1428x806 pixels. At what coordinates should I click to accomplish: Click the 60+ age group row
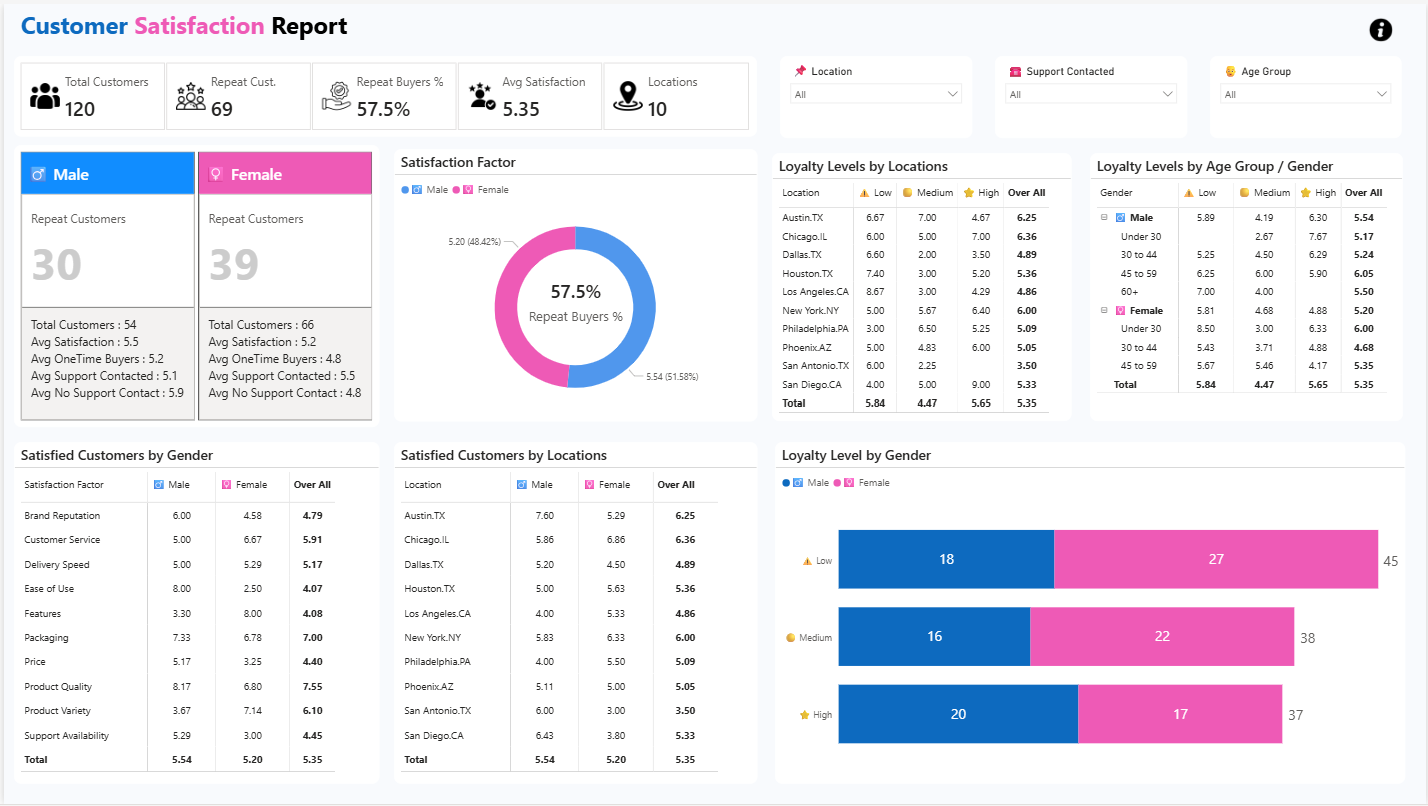point(1241,292)
